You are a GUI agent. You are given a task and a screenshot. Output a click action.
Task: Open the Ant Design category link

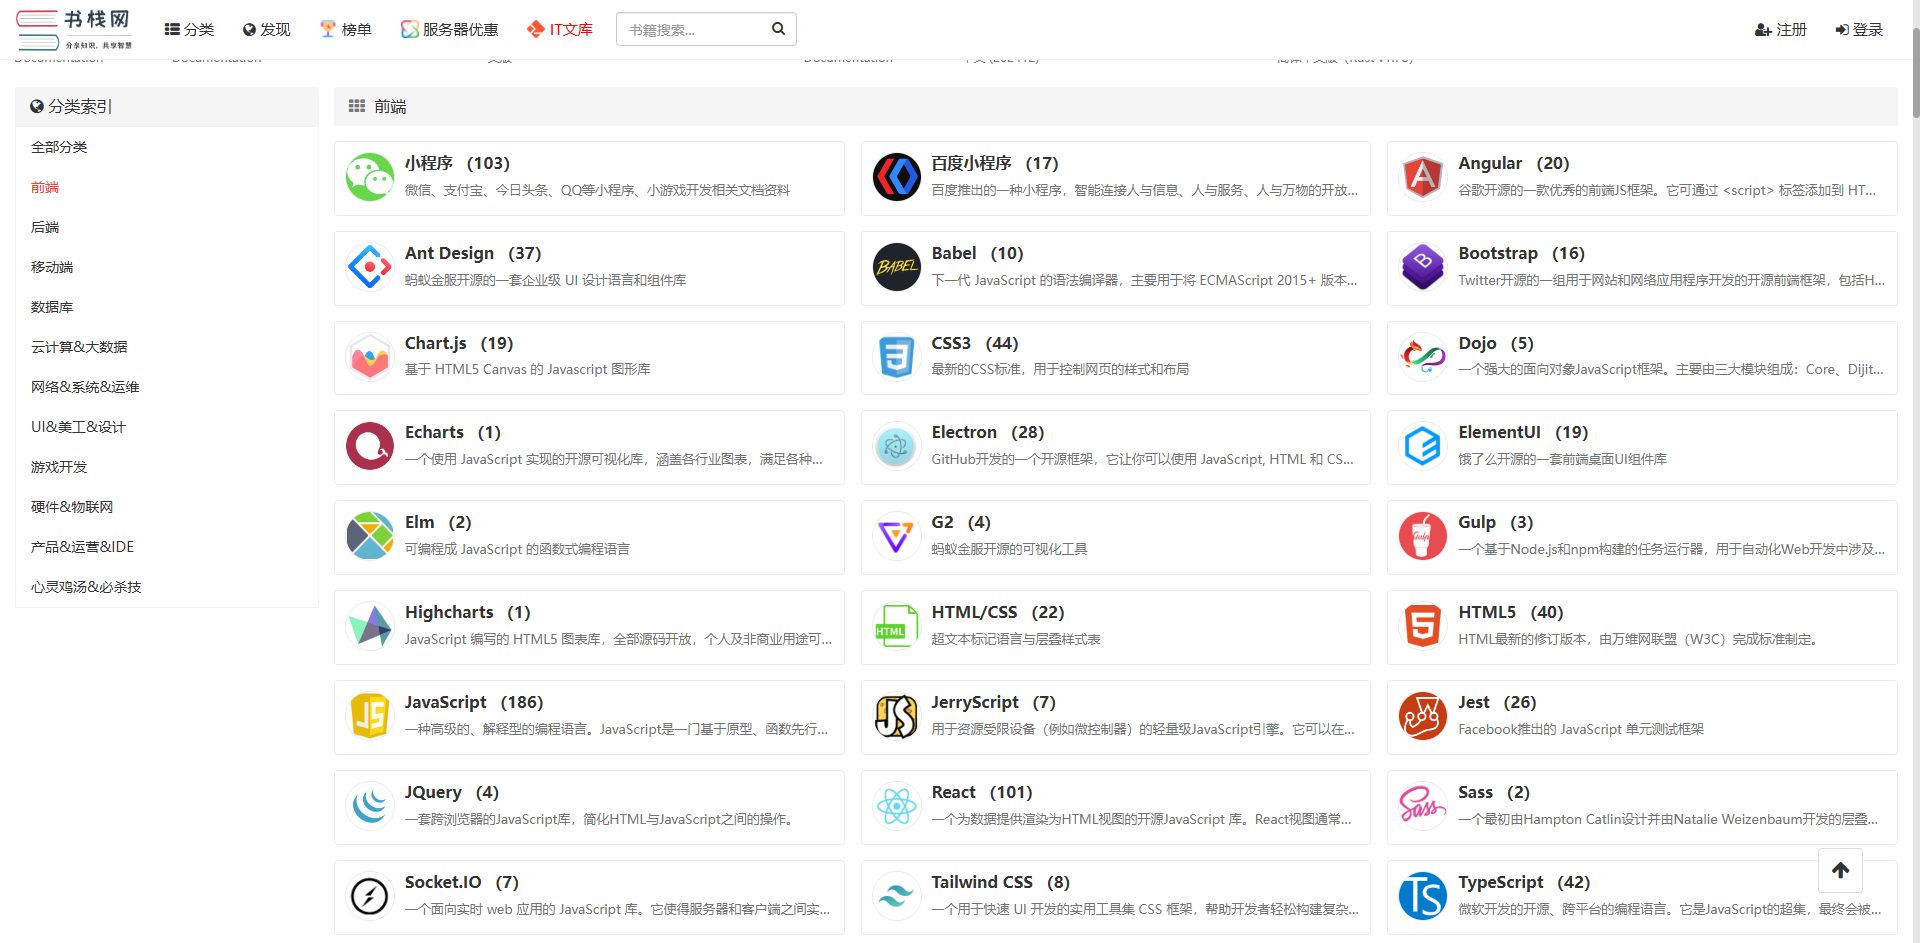[x=449, y=253]
